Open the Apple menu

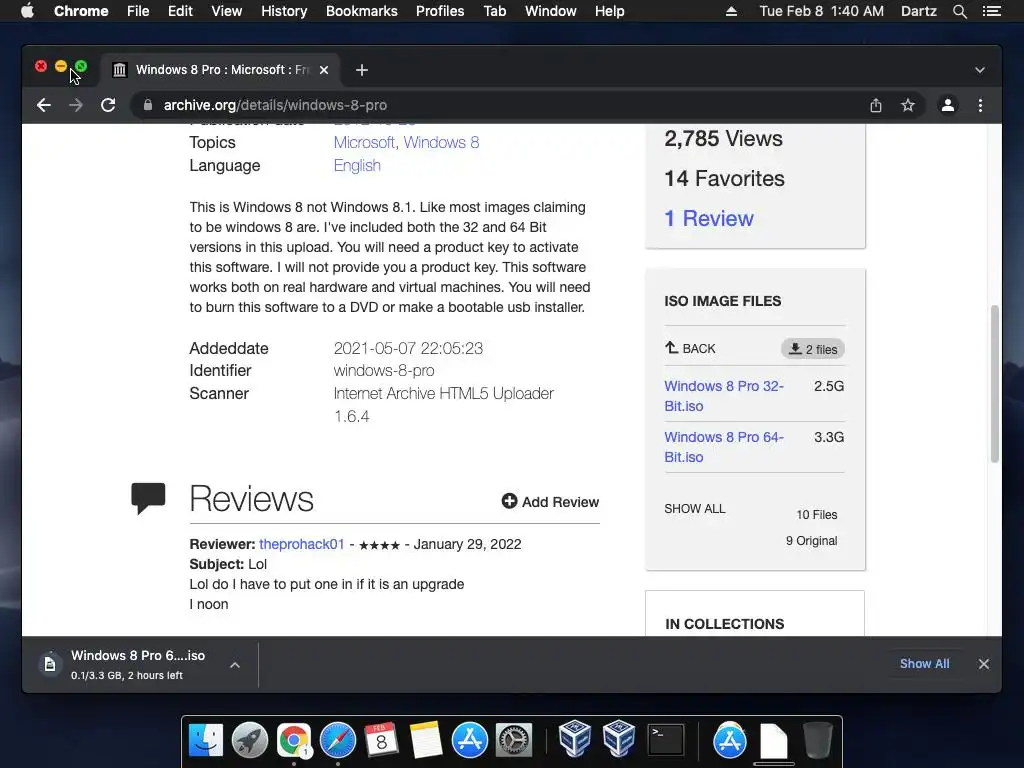pos(27,11)
